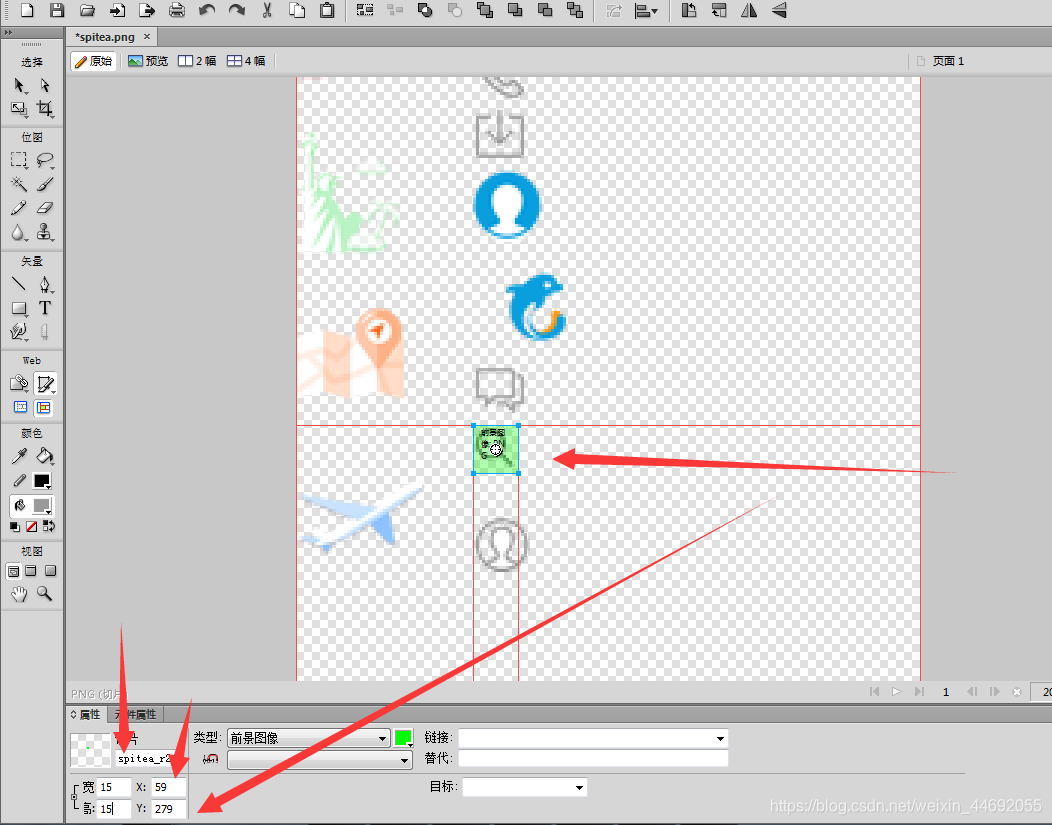Open the 属性 properties tab
This screenshot has width=1052, height=825.
[87, 714]
